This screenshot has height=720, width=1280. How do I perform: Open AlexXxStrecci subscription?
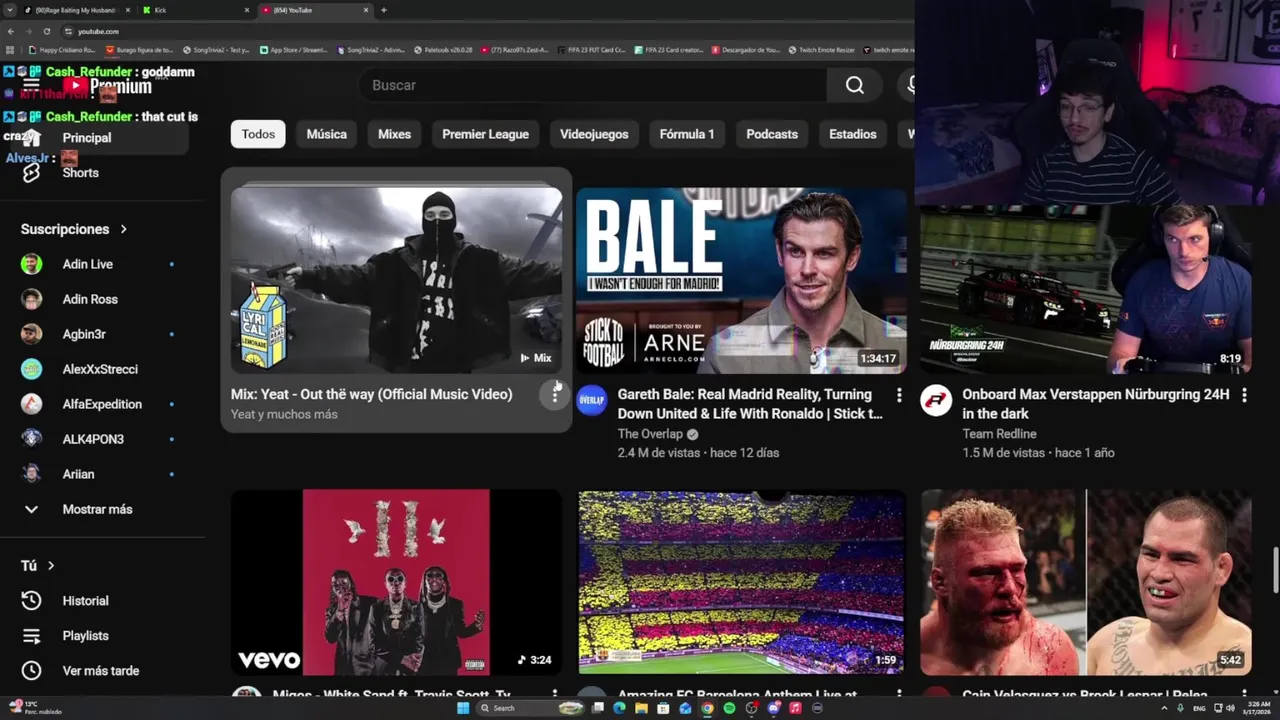[x=102, y=369]
